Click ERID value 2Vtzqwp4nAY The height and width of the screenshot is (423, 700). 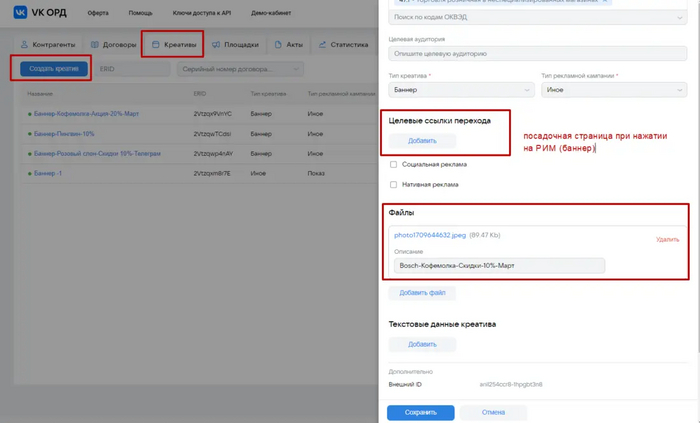tap(213, 153)
